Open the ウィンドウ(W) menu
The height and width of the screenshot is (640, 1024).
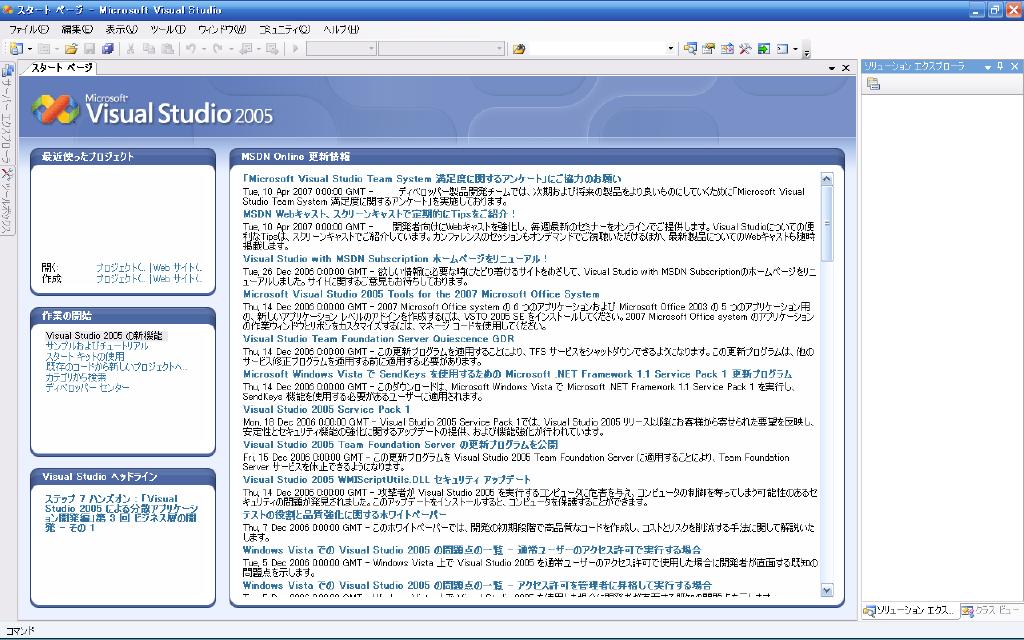point(222,29)
